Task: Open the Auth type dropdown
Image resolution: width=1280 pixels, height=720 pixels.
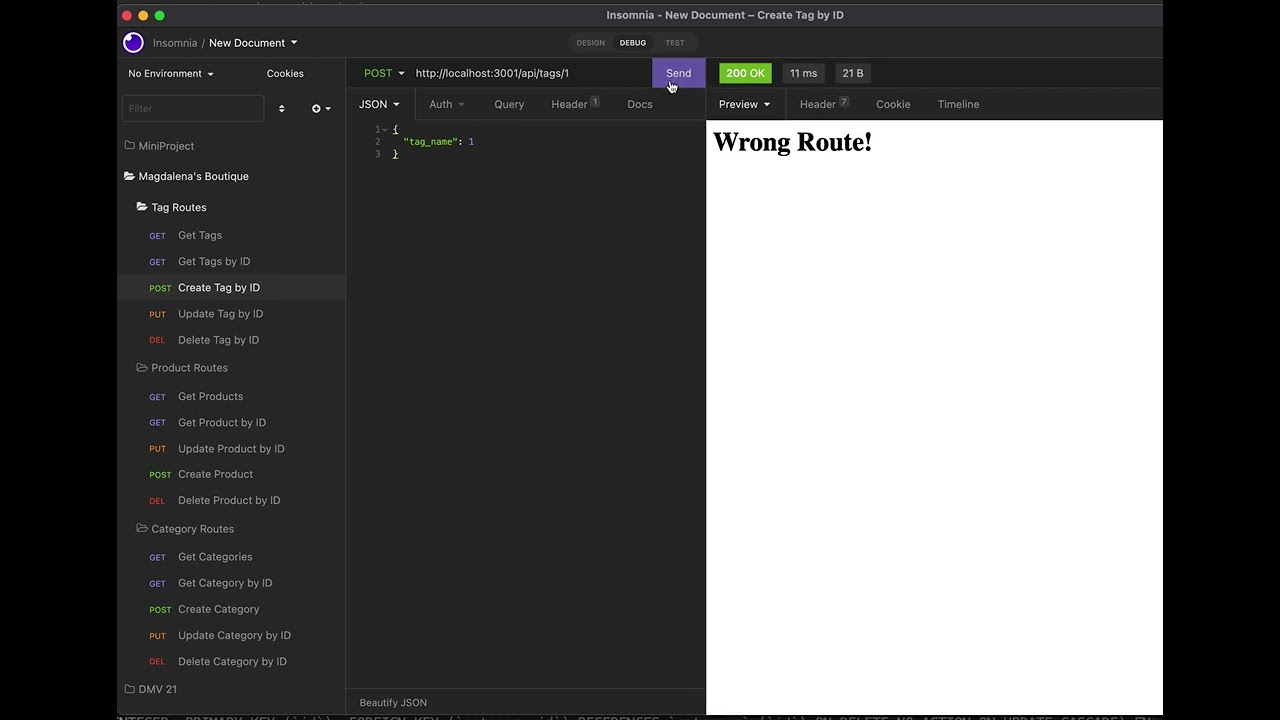Action: point(446,104)
